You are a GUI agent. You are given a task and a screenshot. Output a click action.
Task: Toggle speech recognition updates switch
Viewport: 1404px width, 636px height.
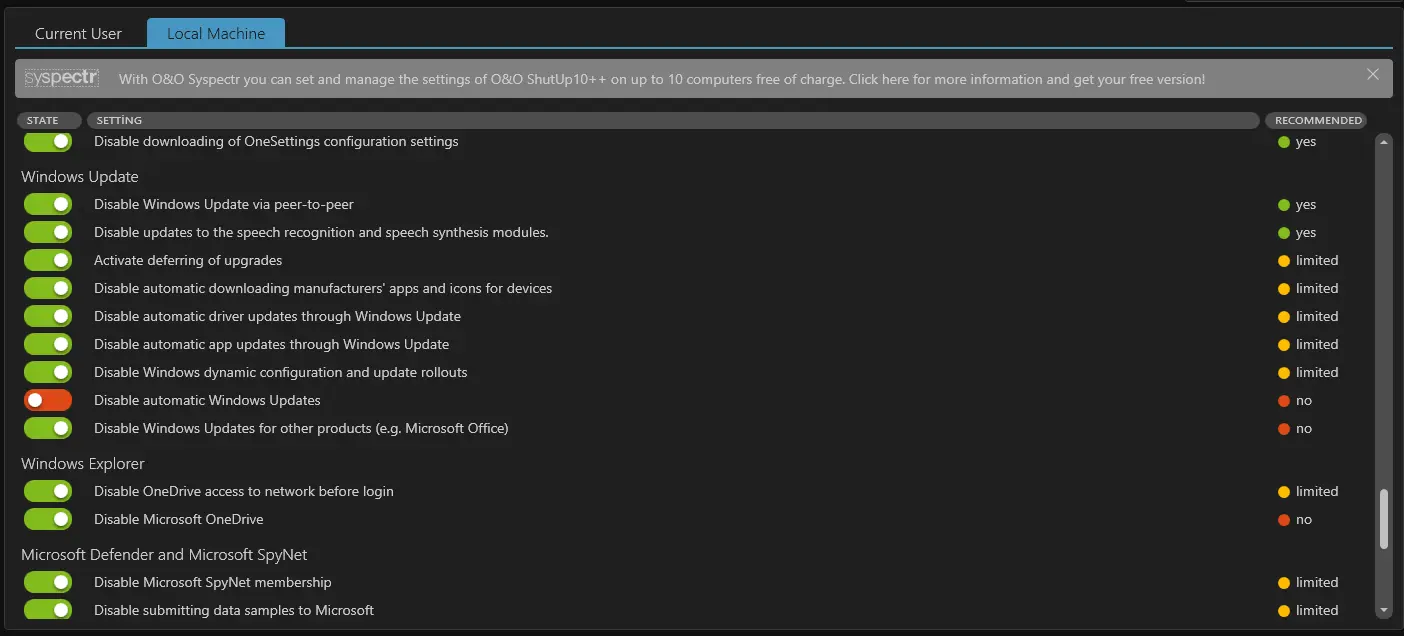click(48, 232)
